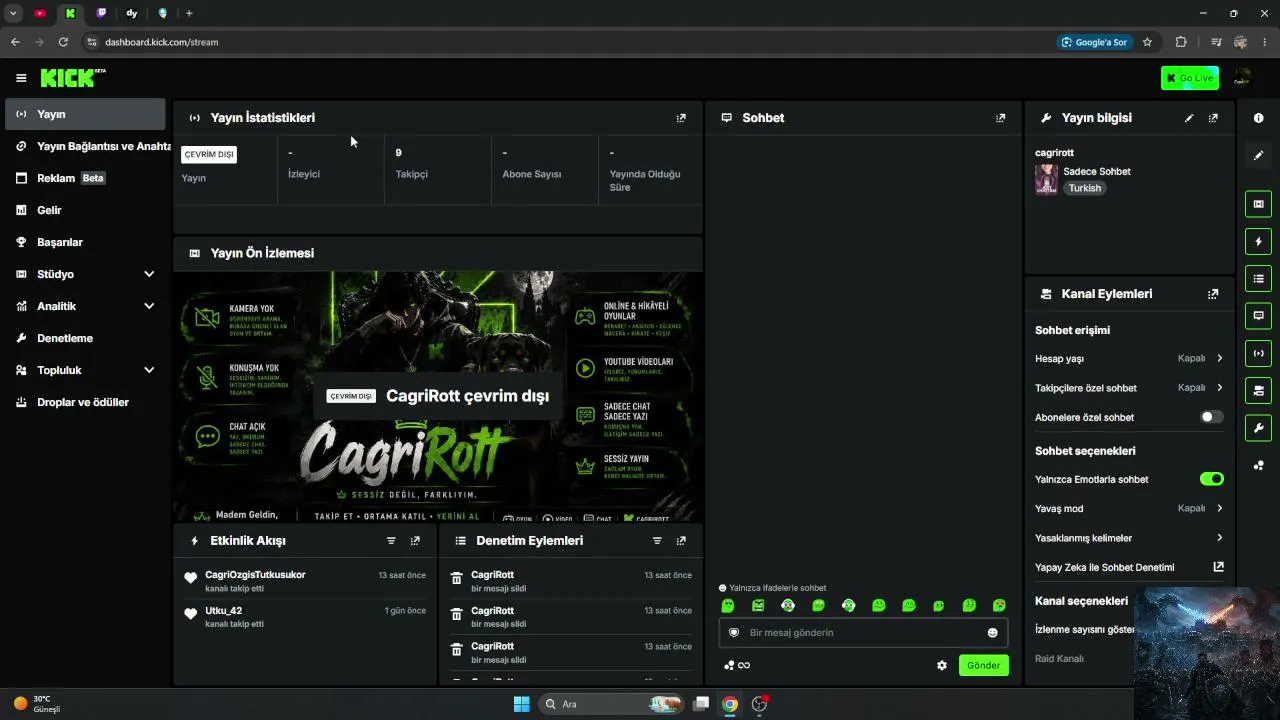Go to Reklam Beta page
1280x720 pixels.
(x=85, y=178)
